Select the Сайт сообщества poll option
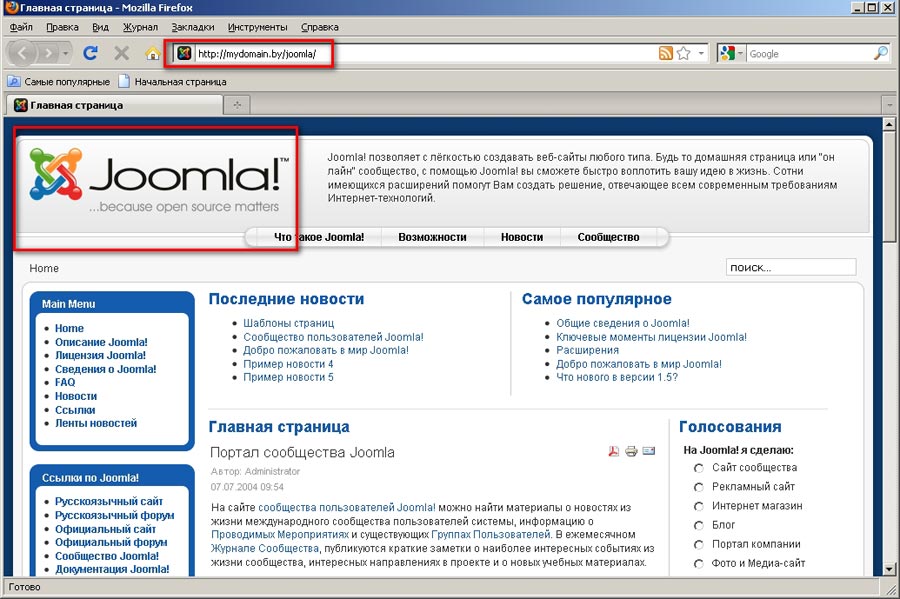The height and width of the screenshot is (599, 900). 699,468
